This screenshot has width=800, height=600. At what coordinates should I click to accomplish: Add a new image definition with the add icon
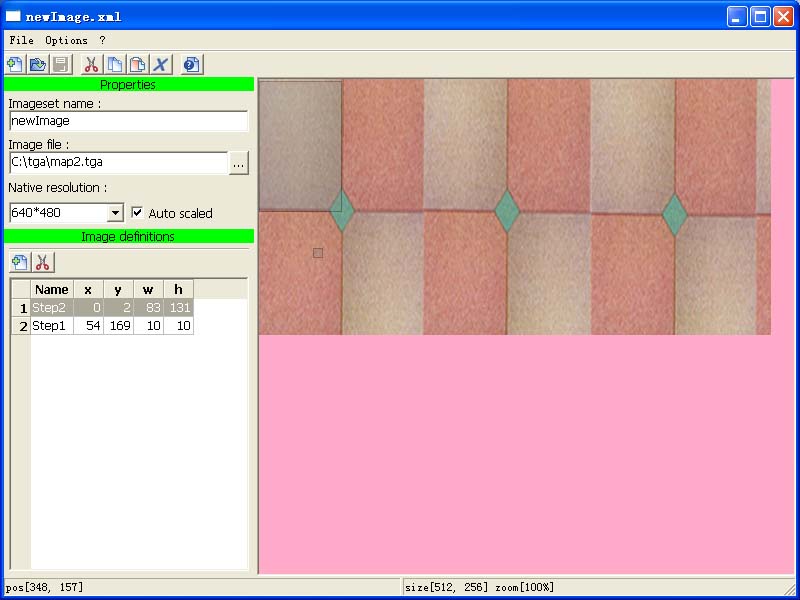pyautogui.click(x=19, y=263)
